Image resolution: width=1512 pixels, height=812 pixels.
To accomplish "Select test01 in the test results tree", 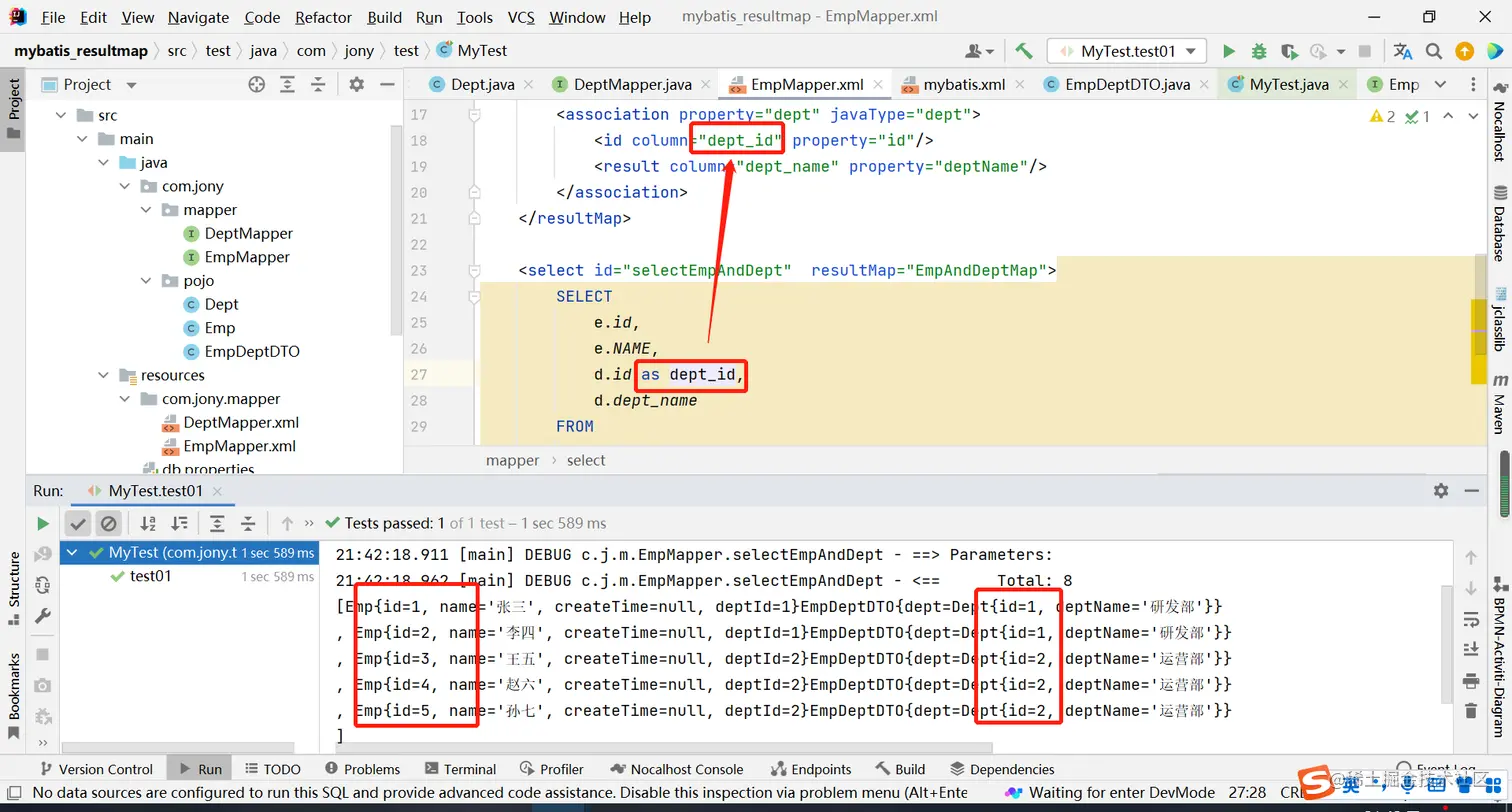I will (x=150, y=576).
